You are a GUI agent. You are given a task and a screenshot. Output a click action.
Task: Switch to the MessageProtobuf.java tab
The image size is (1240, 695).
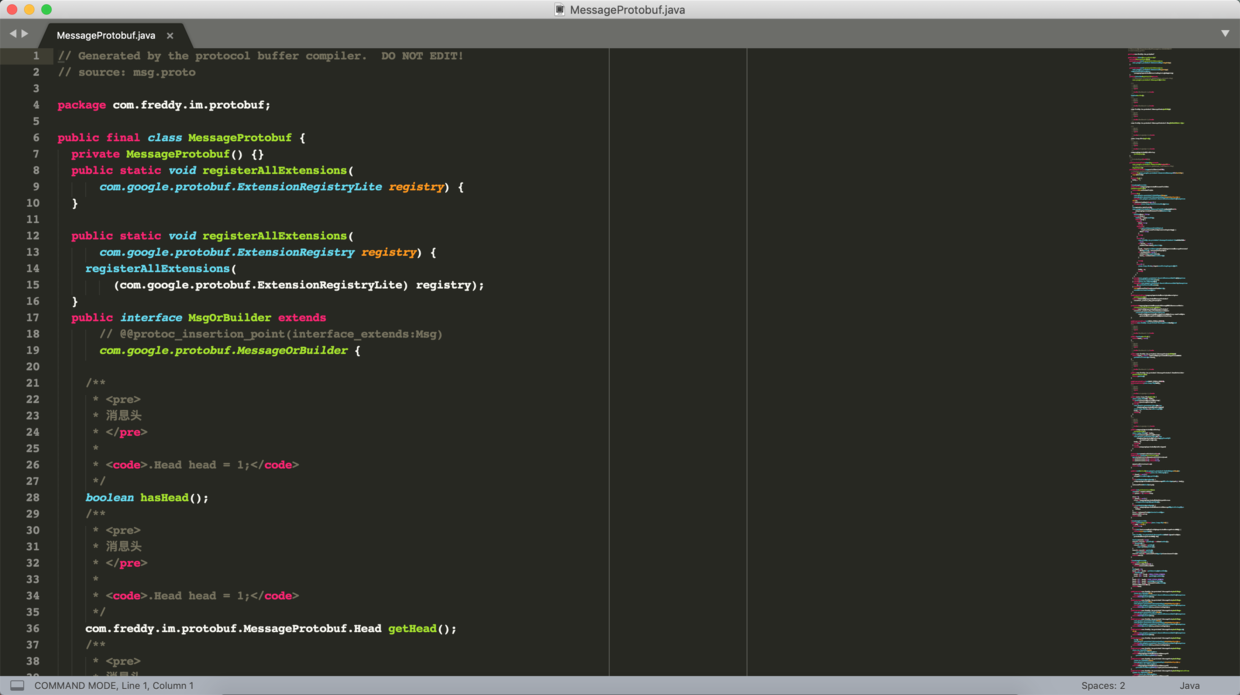tap(105, 33)
